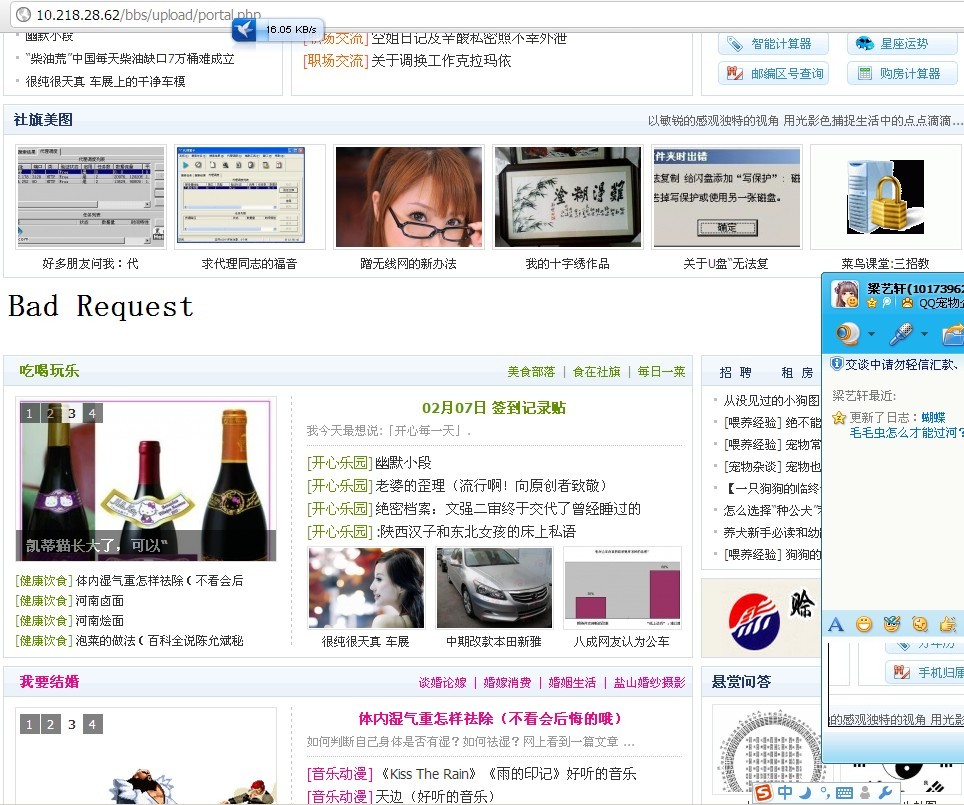This screenshot has width=964, height=805.
Task: Click the site info globe icon in address bar
Action: [23, 15]
